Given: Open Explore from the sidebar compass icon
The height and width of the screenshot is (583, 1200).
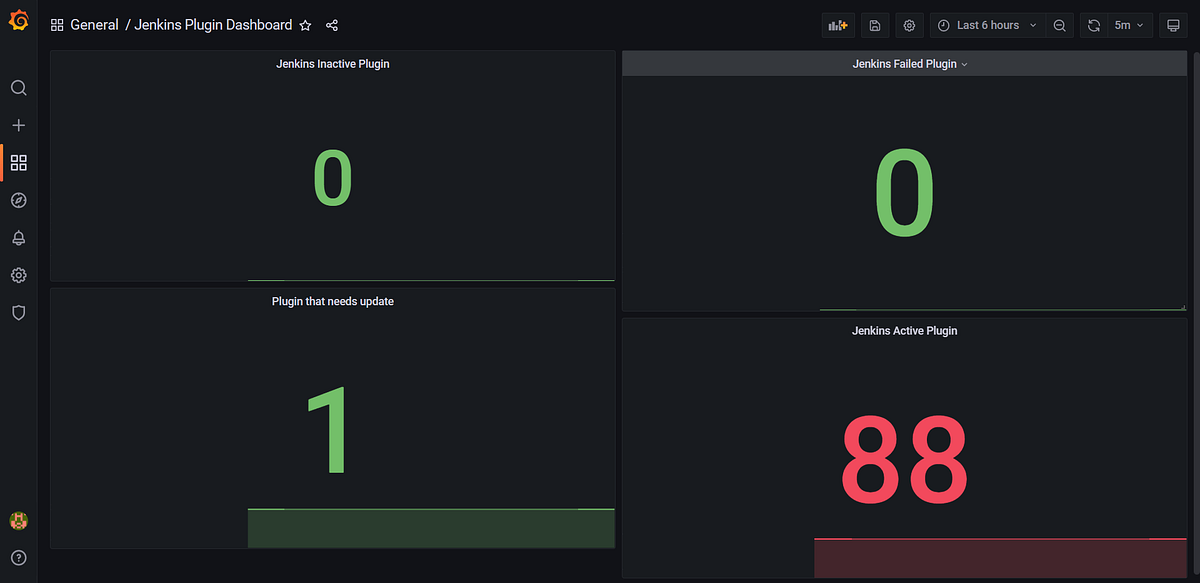Looking at the screenshot, I should 18,200.
